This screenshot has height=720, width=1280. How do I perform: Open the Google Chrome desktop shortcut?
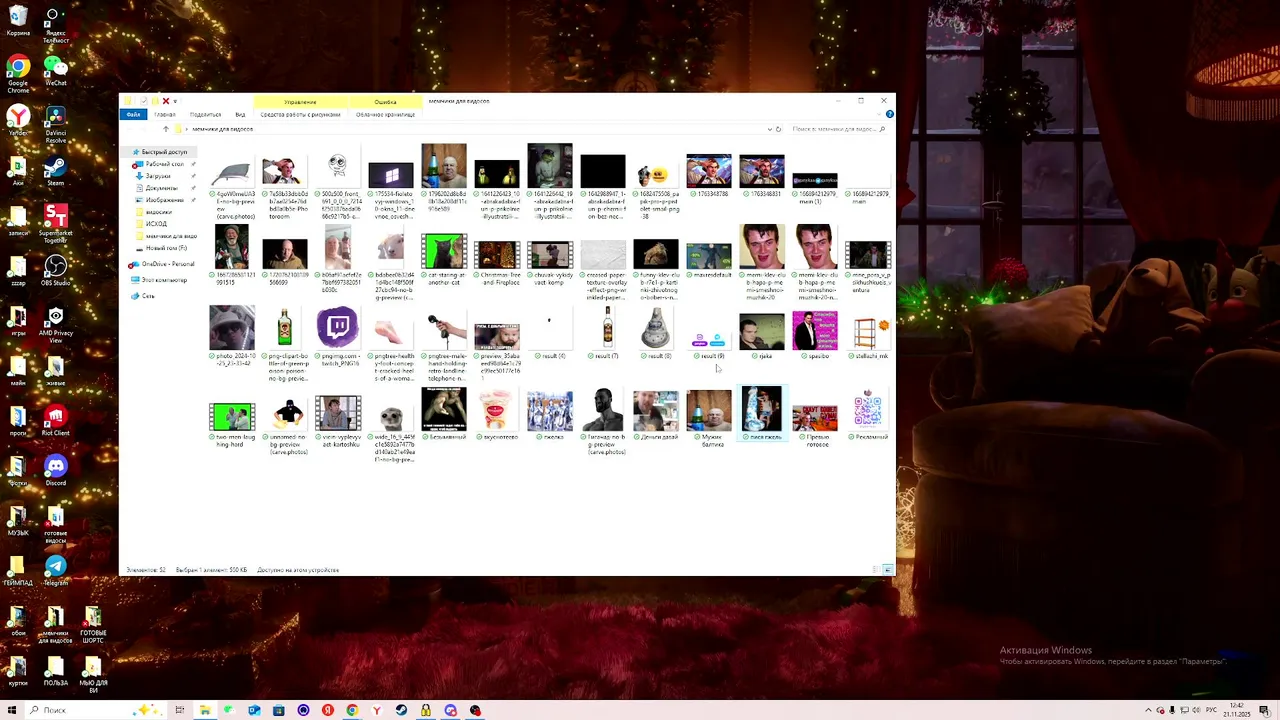point(17,74)
